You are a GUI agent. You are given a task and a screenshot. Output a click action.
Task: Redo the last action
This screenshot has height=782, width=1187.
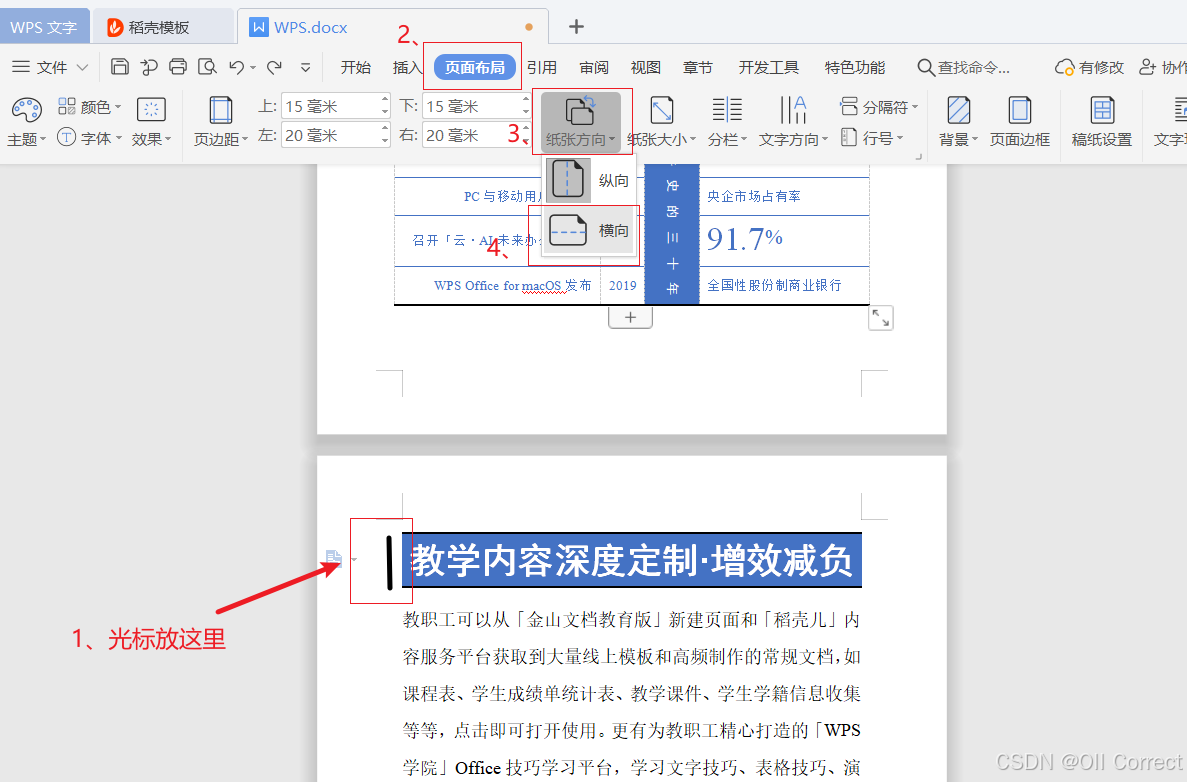pyautogui.click(x=274, y=67)
